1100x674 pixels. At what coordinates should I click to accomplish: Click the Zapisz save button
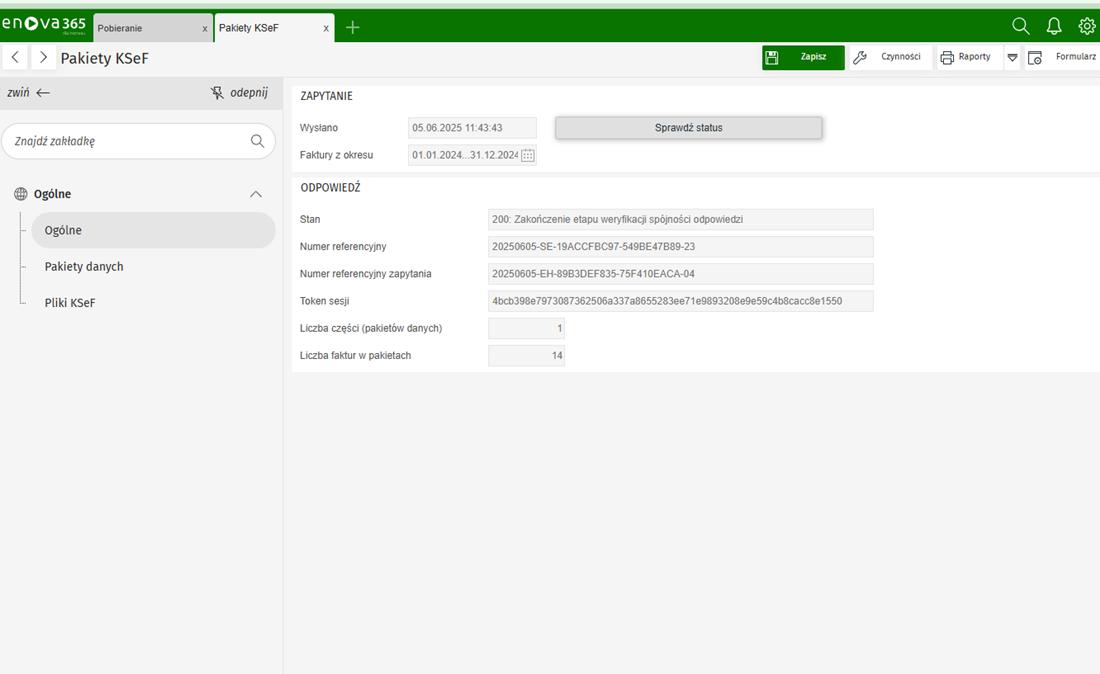tap(803, 58)
